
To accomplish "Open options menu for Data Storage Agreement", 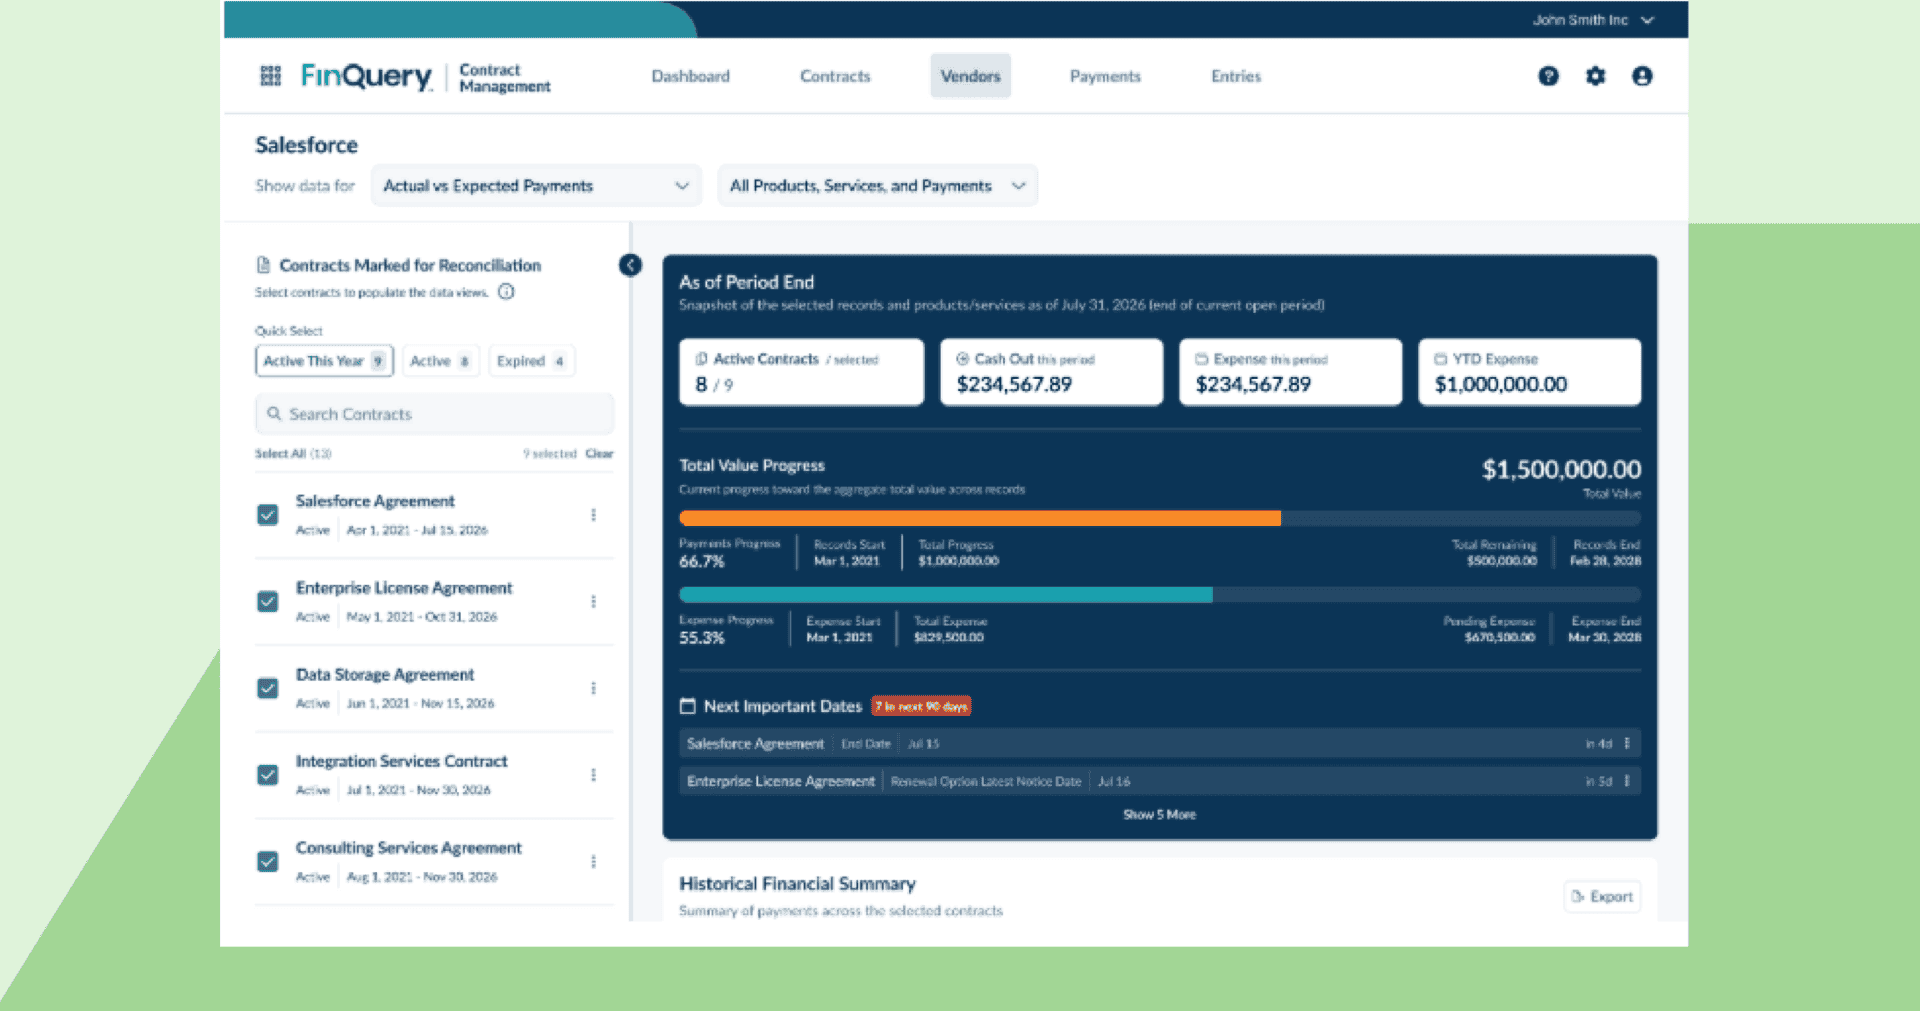I will [593, 688].
